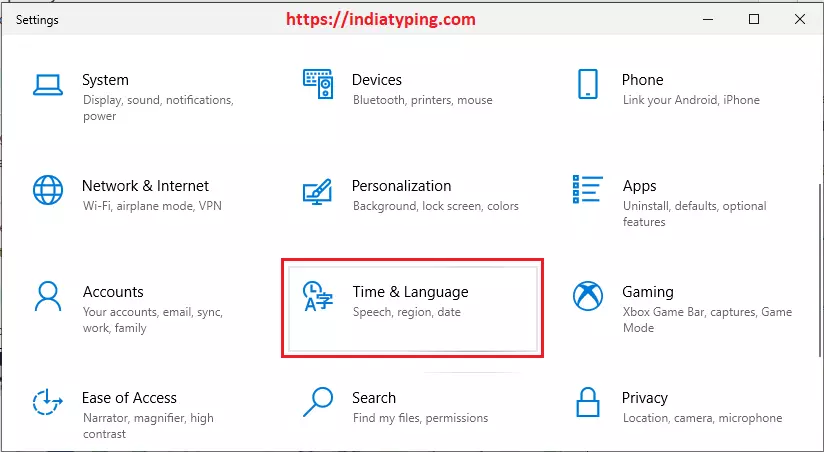Click 'Narrator, magnifier, high contrast' description

(148, 426)
